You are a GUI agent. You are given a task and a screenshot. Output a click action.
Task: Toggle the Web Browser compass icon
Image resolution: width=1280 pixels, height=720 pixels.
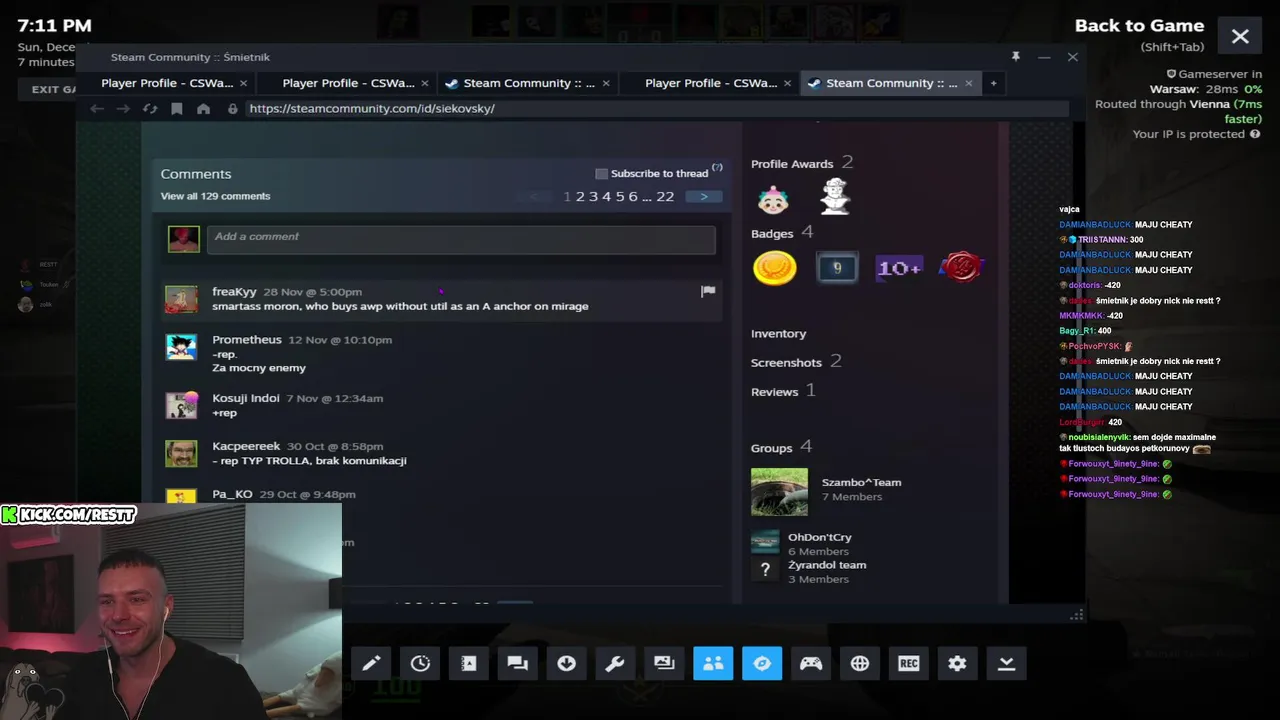tap(762, 663)
